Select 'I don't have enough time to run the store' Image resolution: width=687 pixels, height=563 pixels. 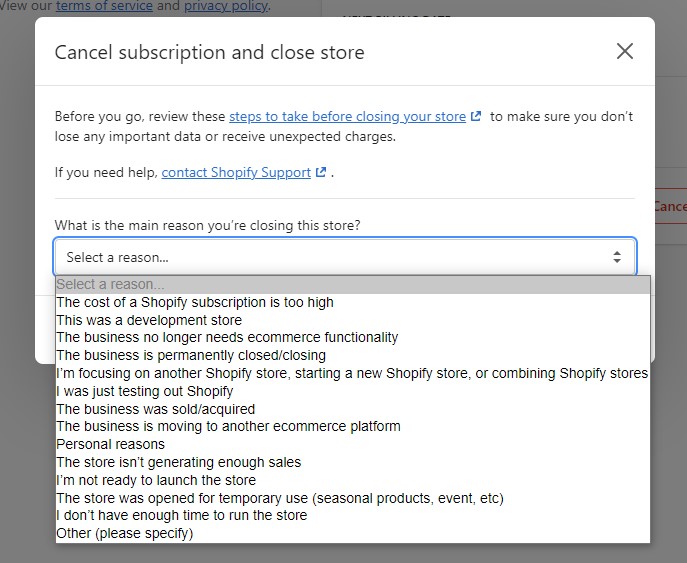point(353,515)
